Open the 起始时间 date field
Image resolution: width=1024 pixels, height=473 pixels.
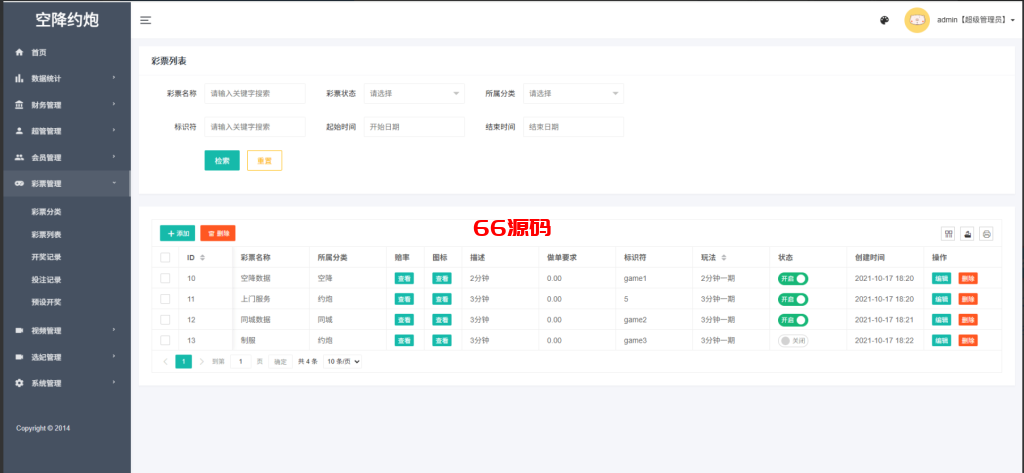point(414,127)
